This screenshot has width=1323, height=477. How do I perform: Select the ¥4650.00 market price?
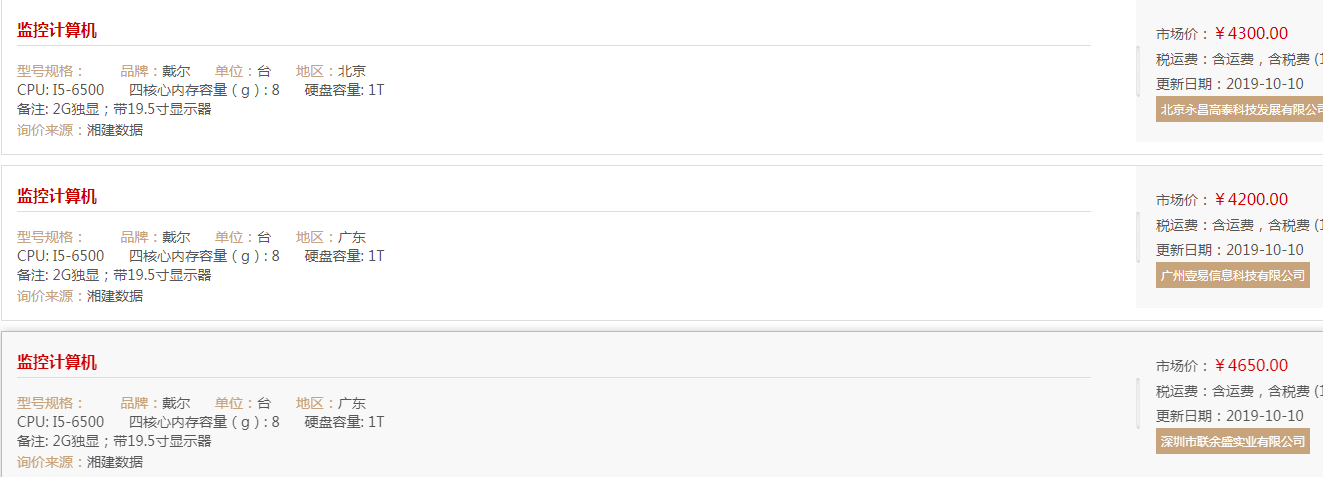(1251, 365)
